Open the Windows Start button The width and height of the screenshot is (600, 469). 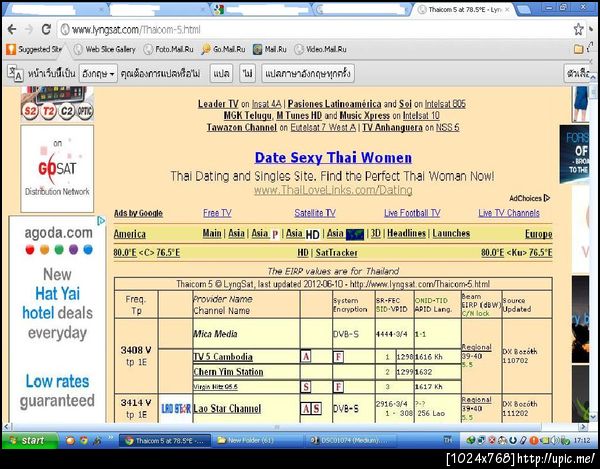[x=30, y=441]
